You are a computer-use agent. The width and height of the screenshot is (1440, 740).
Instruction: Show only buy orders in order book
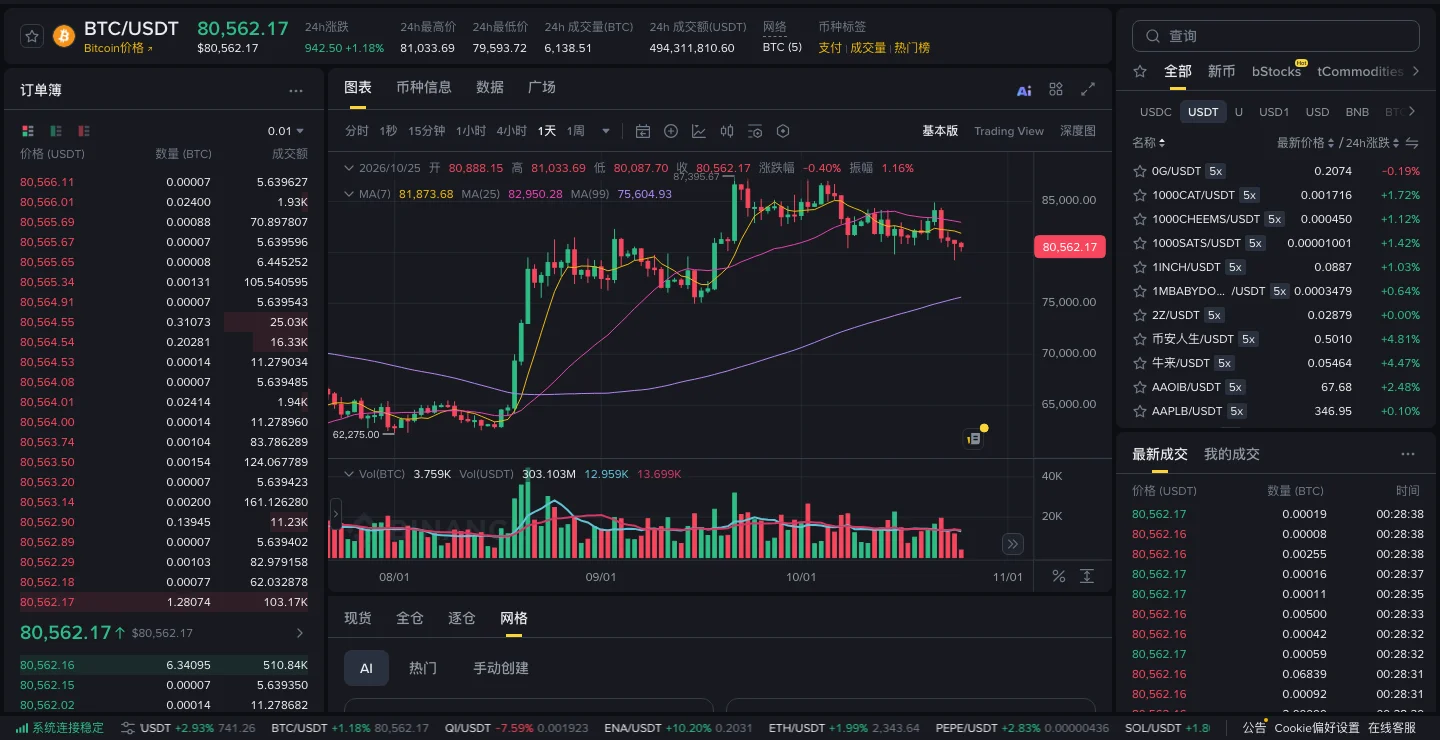click(x=56, y=131)
